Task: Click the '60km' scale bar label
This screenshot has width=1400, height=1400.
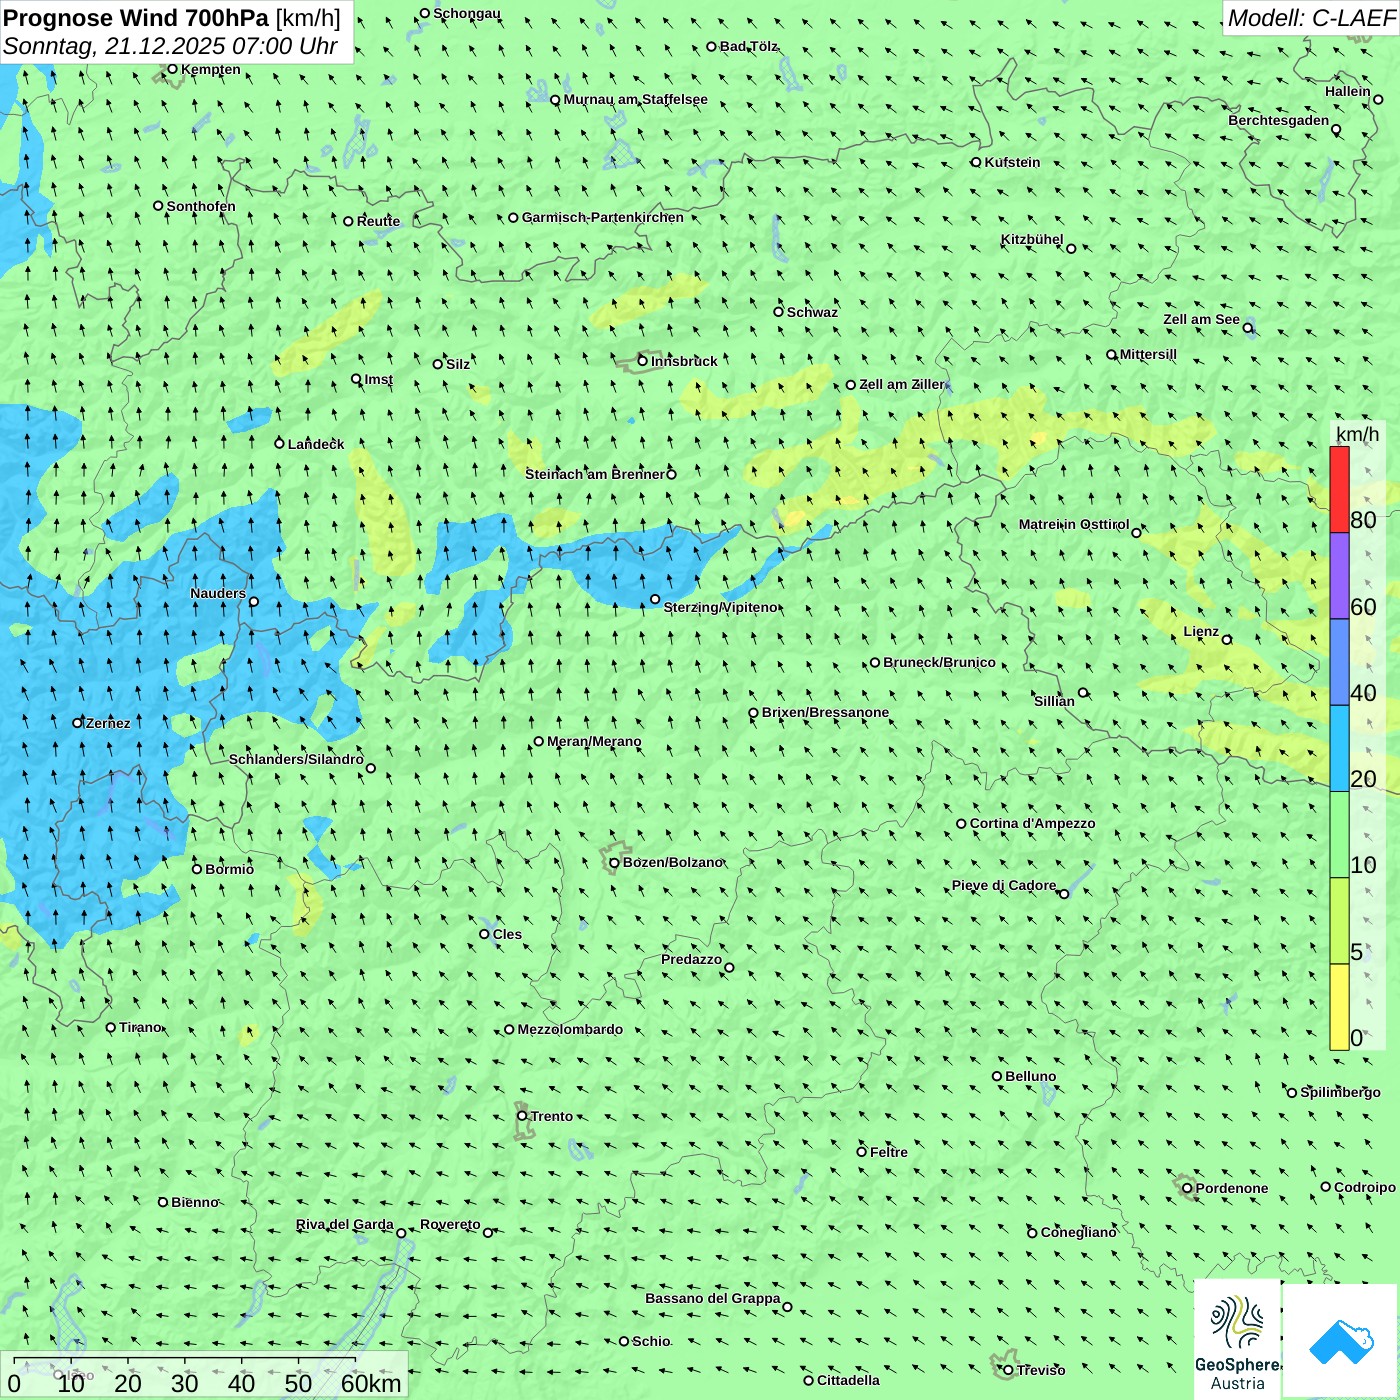Action: click(371, 1383)
